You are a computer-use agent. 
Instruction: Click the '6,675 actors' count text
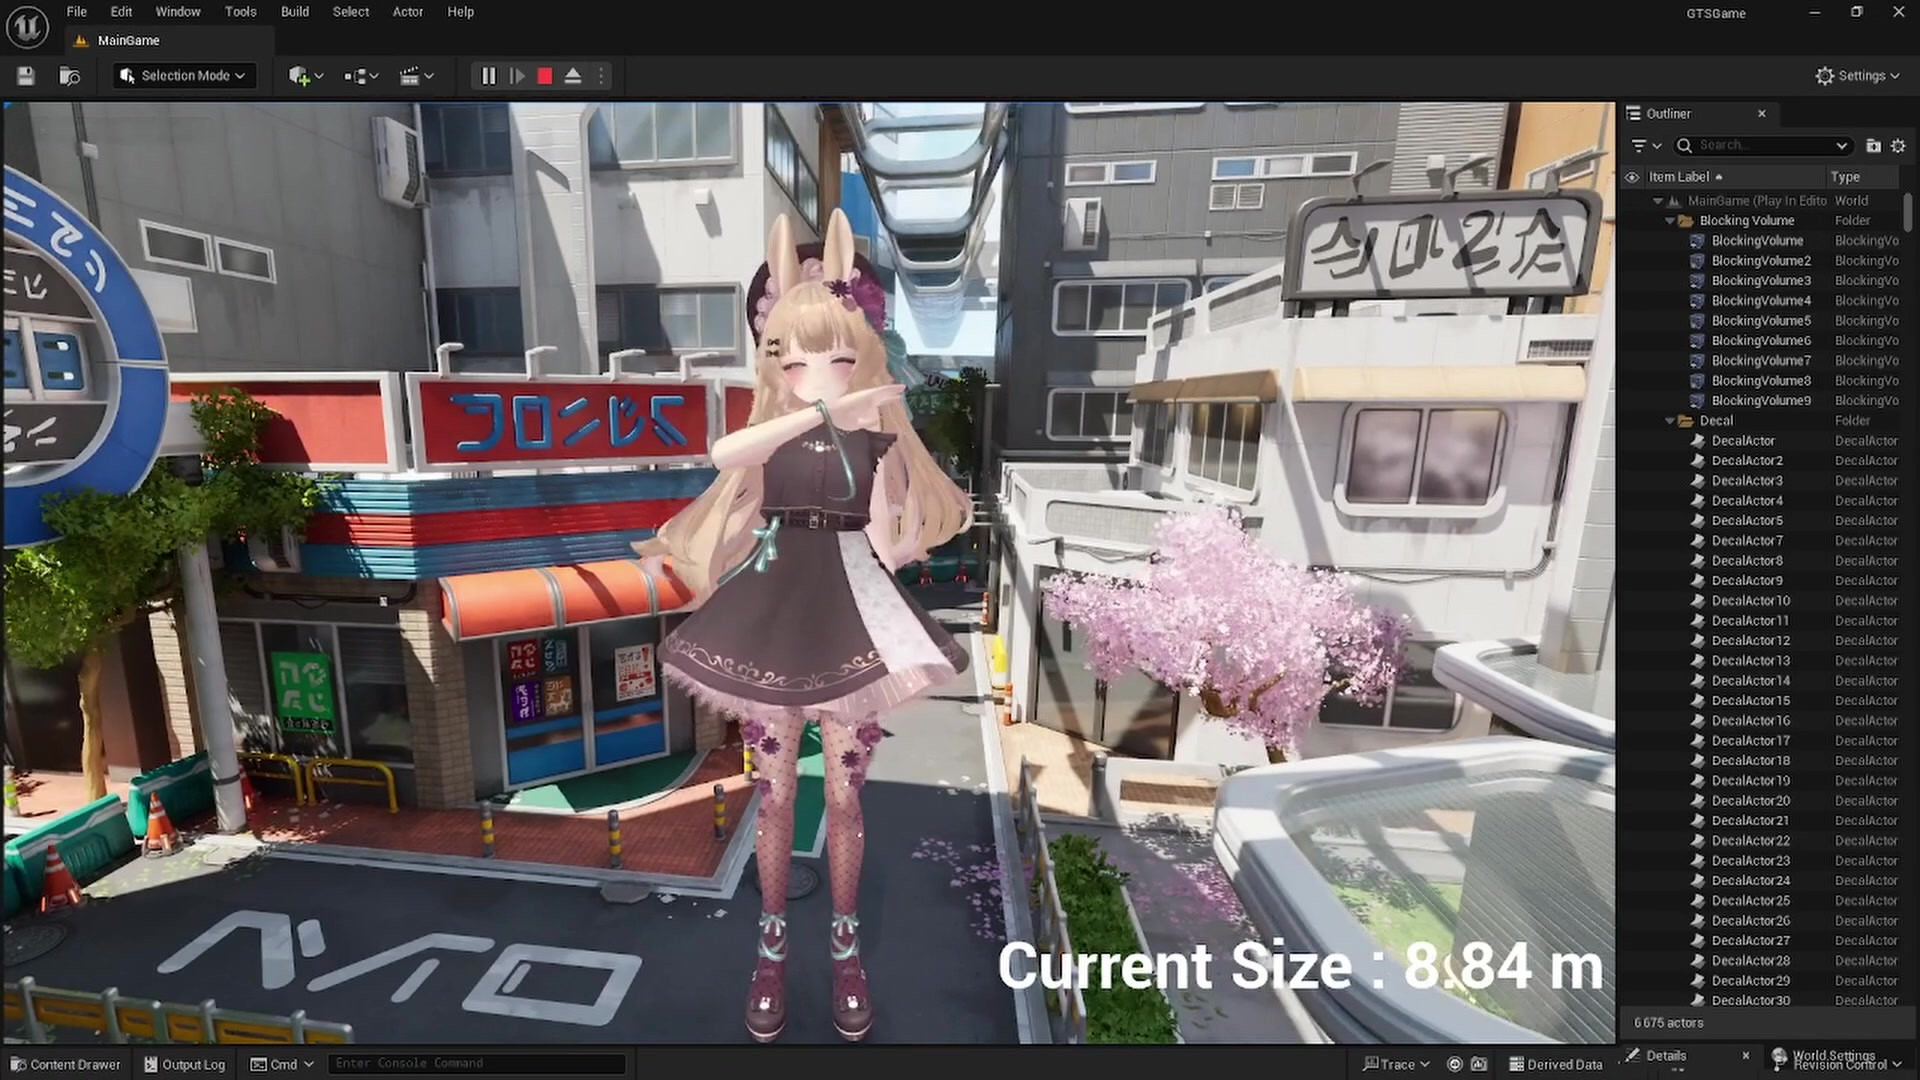tap(1669, 1023)
